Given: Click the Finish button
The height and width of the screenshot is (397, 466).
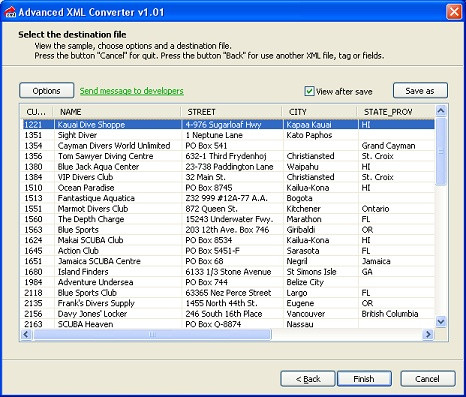Looking at the screenshot, I should (364, 379).
